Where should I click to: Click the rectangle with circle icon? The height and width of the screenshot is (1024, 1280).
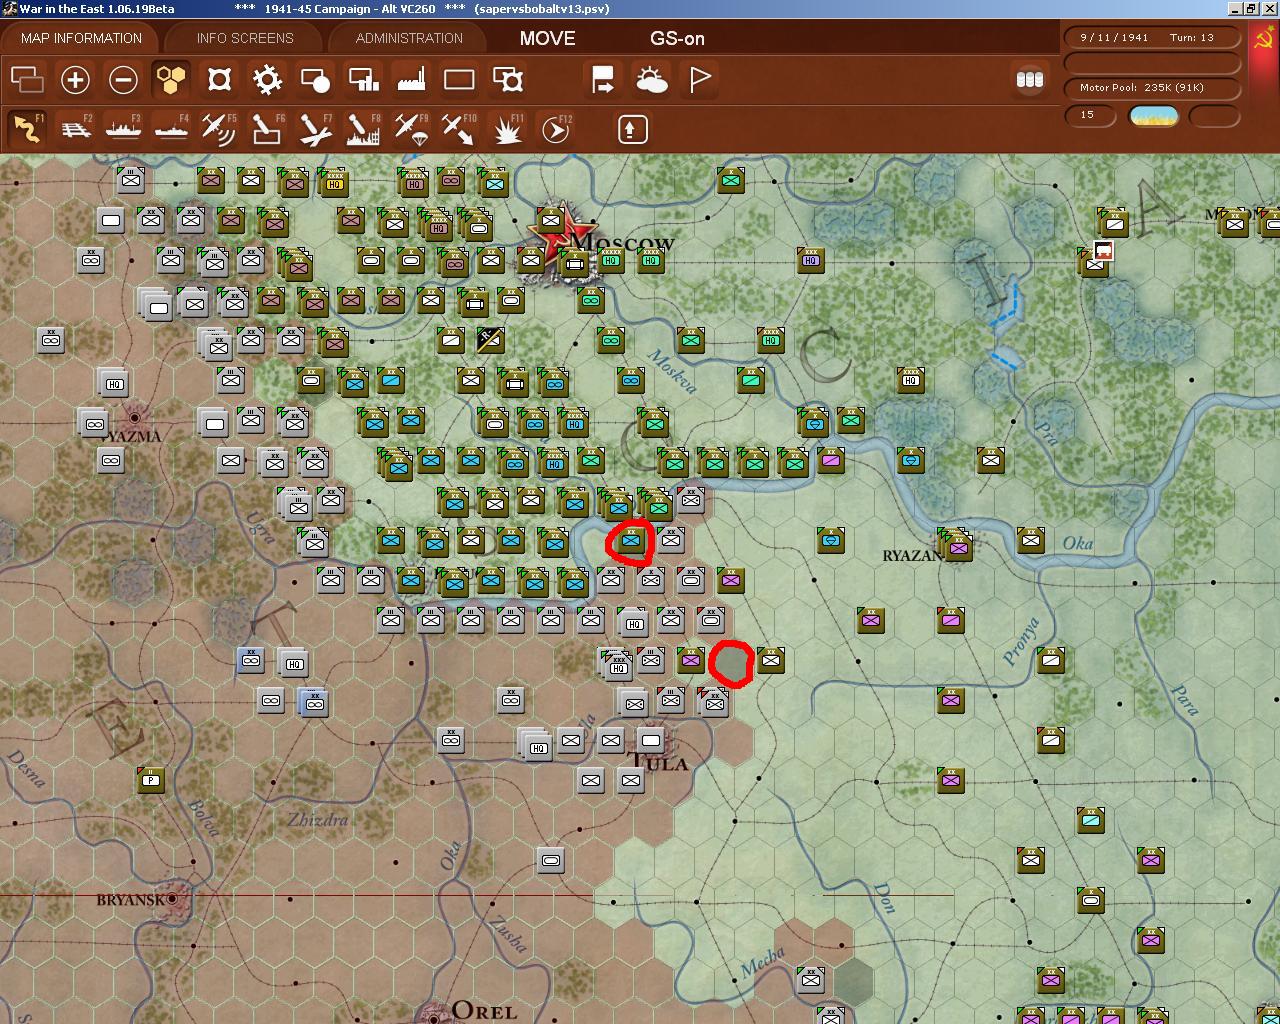click(315, 79)
